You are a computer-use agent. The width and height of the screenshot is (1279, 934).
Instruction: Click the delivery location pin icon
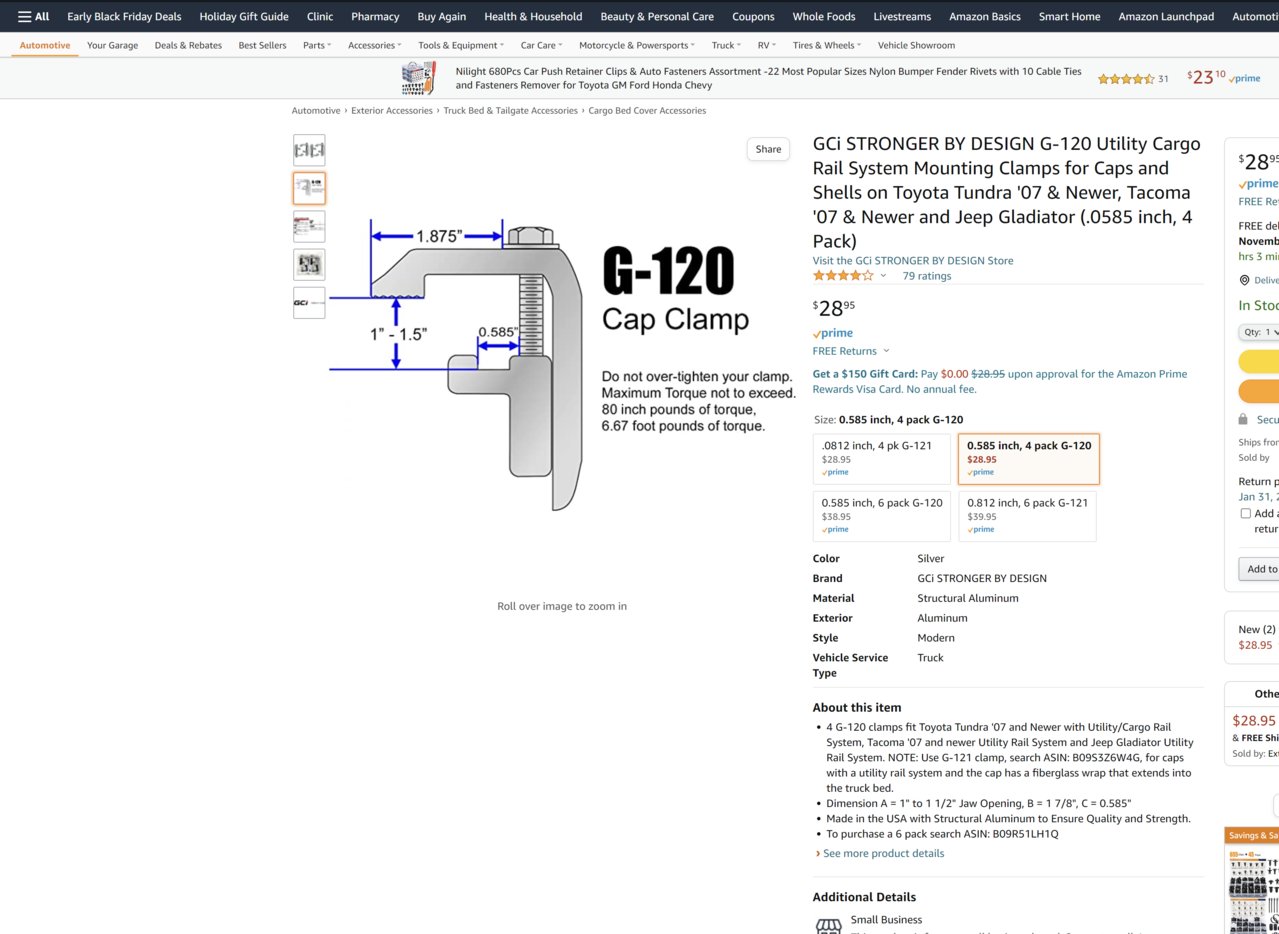point(1244,281)
